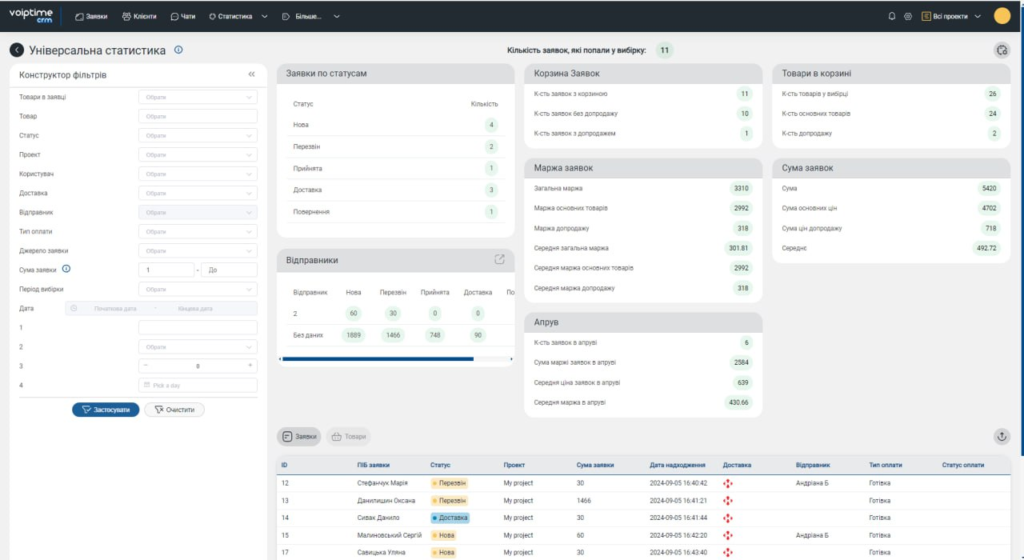
Task: Expand the Більше... menu
Action: pyautogui.click(x=310, y=16)
